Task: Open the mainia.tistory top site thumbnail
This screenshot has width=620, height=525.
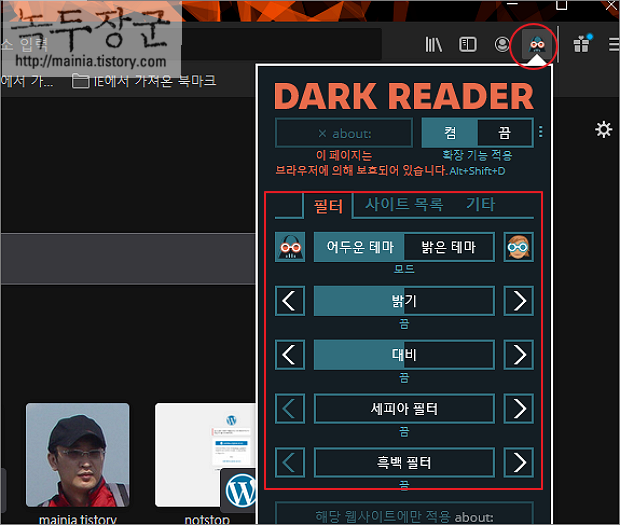Action: [78, 455]
